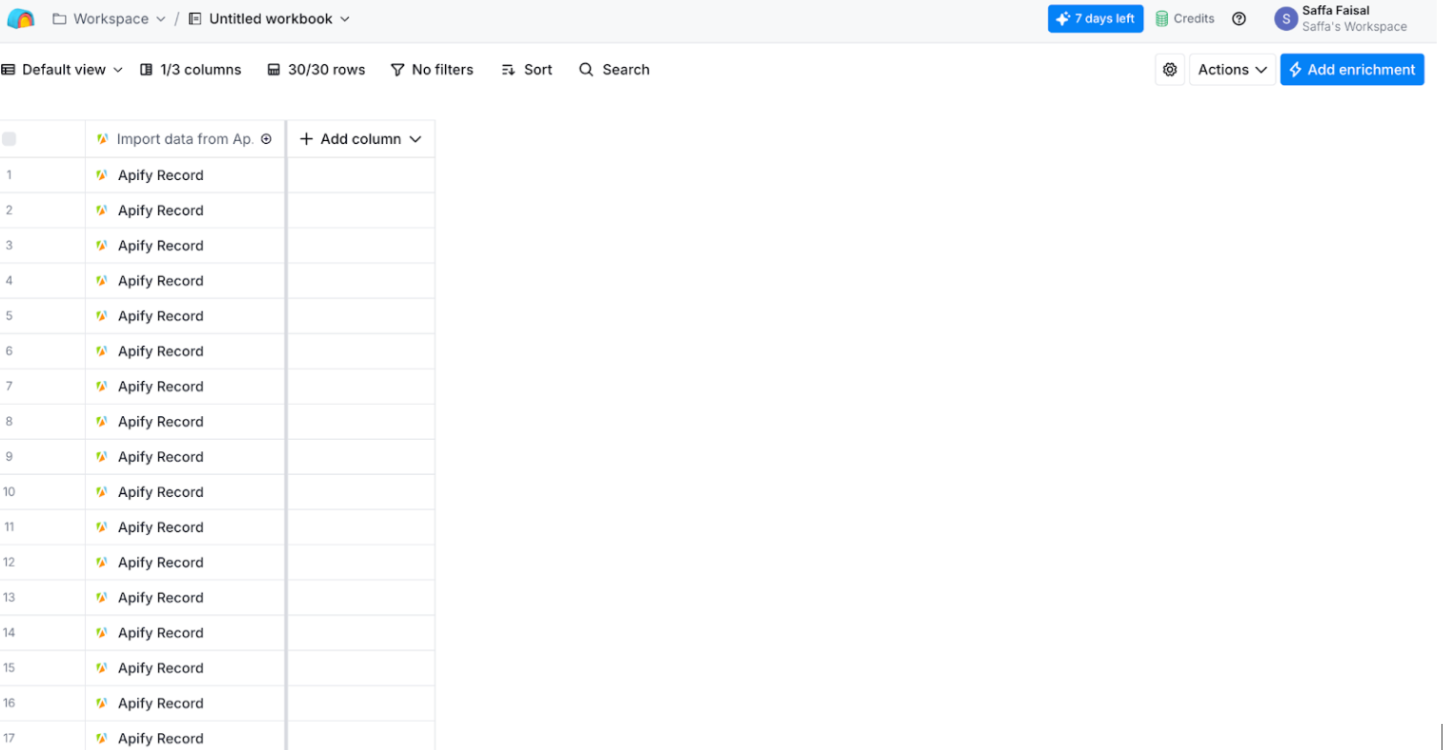This screenshot has width=1443, height=750.
Task: Toggle the select-all rows checkbox
Action: 9,139
